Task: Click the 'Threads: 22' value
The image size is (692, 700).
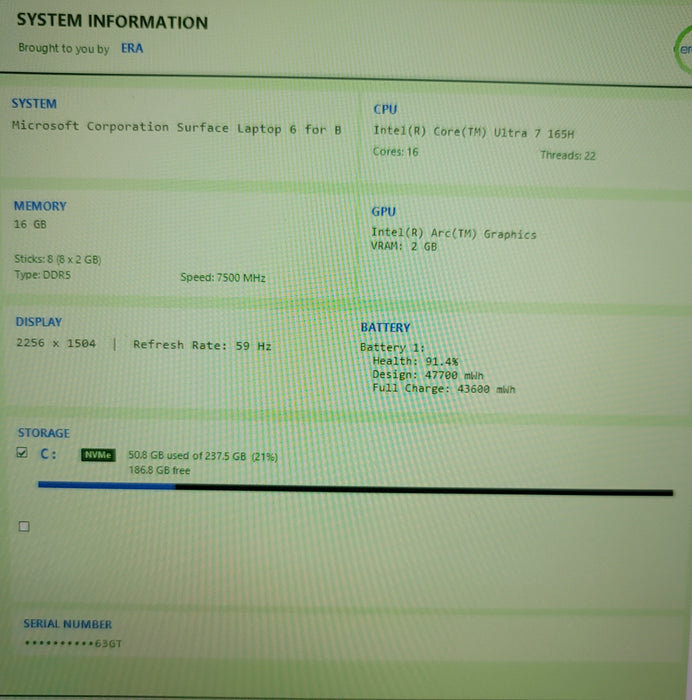Action: tap(568, 155)
